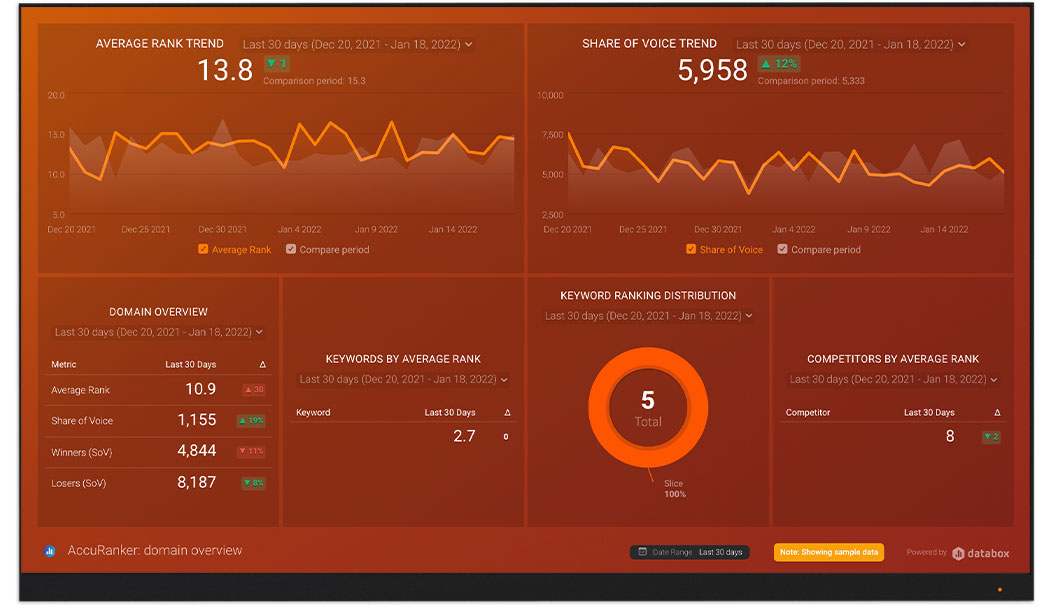Expand Share of Voice Trend date range dropdown
The width and height of the screenshot is (1052, 609).
(x=850, y=44)
